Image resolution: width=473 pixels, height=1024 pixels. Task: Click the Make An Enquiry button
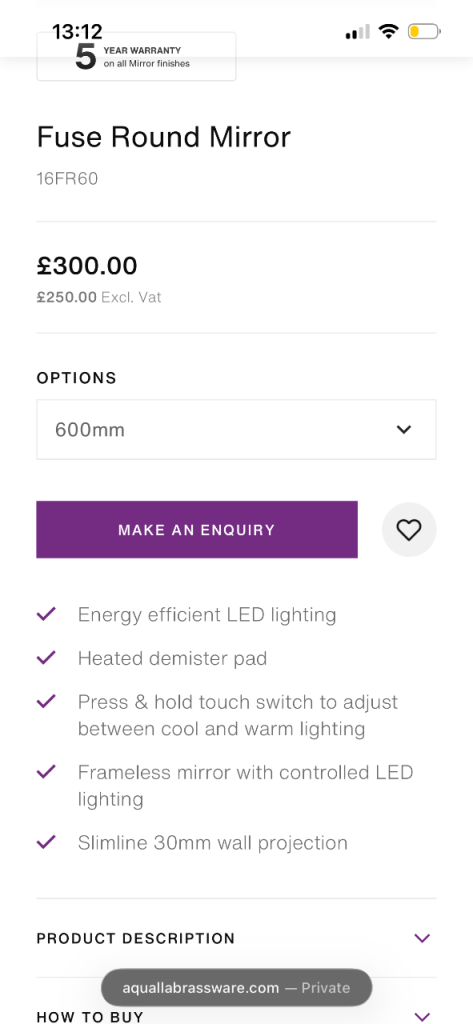click(197, 530)
